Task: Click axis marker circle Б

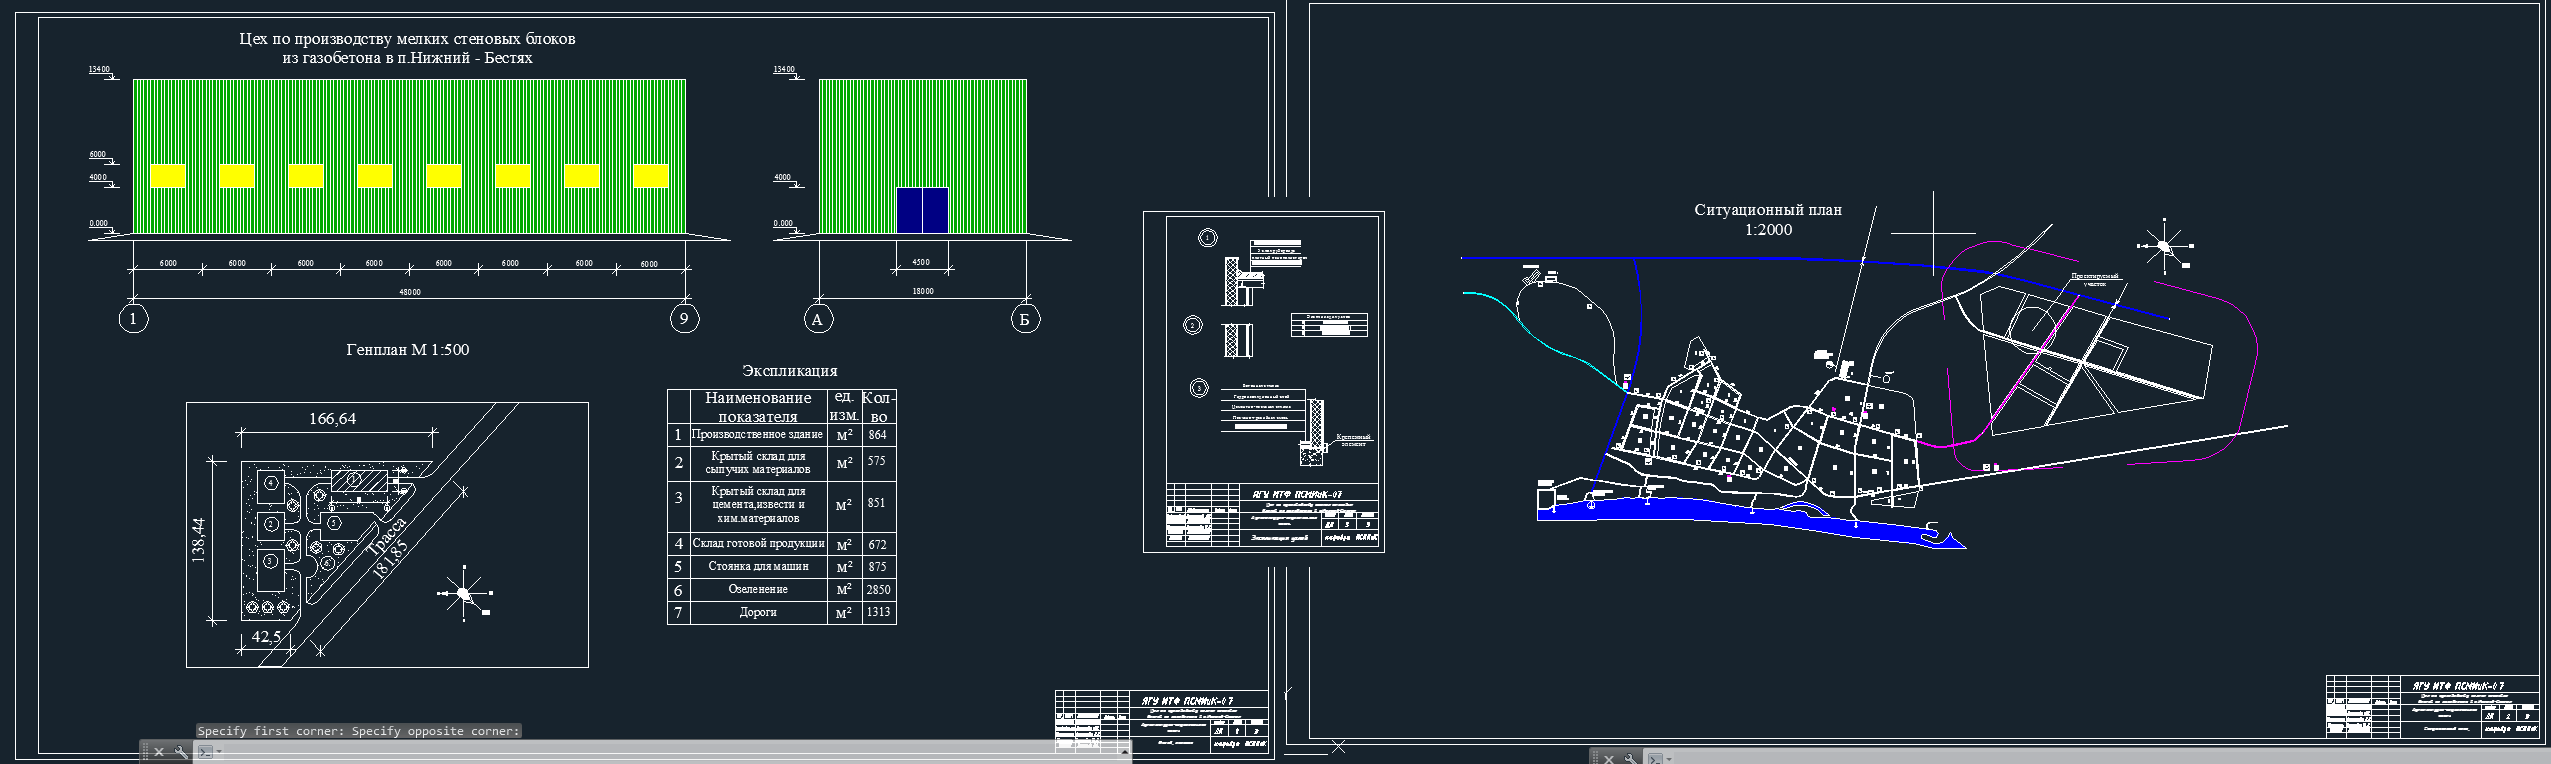Action: [1025, 320]
